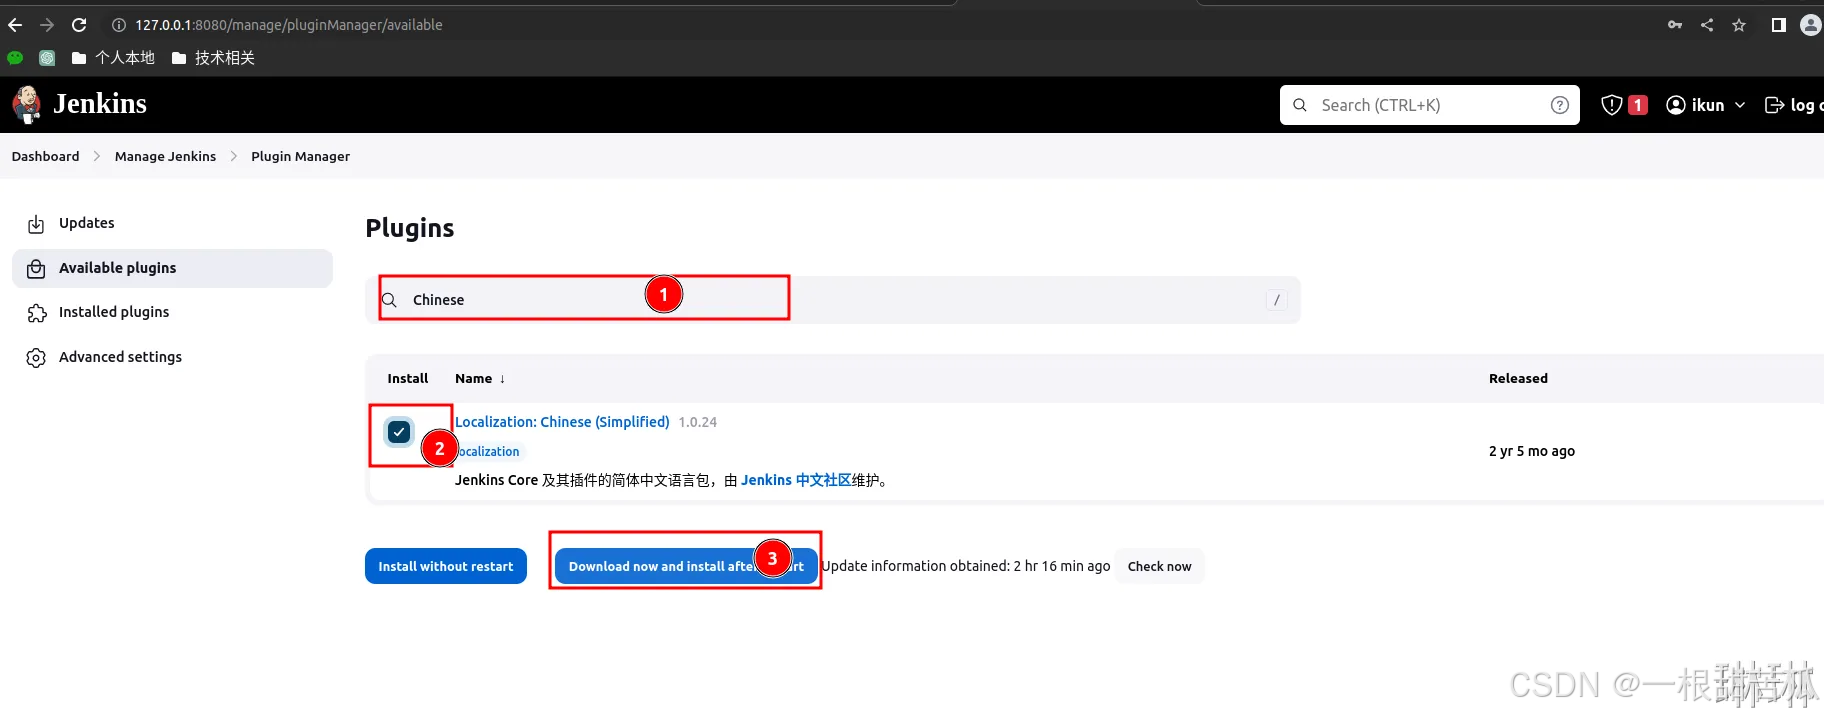Click the Plugin Manager breadcrumb
The height and width of the screenshot is (717, 1824).
(300, 156)
